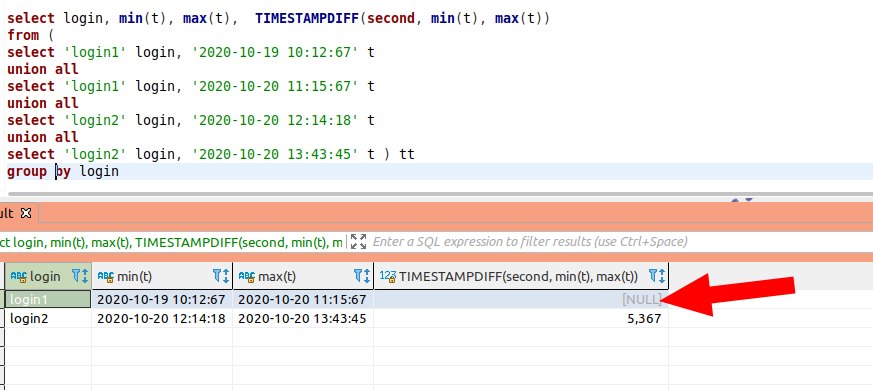This screenshot has height=390, width=873.
Task: Click the string '2020-10-20 13:43:45' in the SQL editor
Action: pos(275,154)
